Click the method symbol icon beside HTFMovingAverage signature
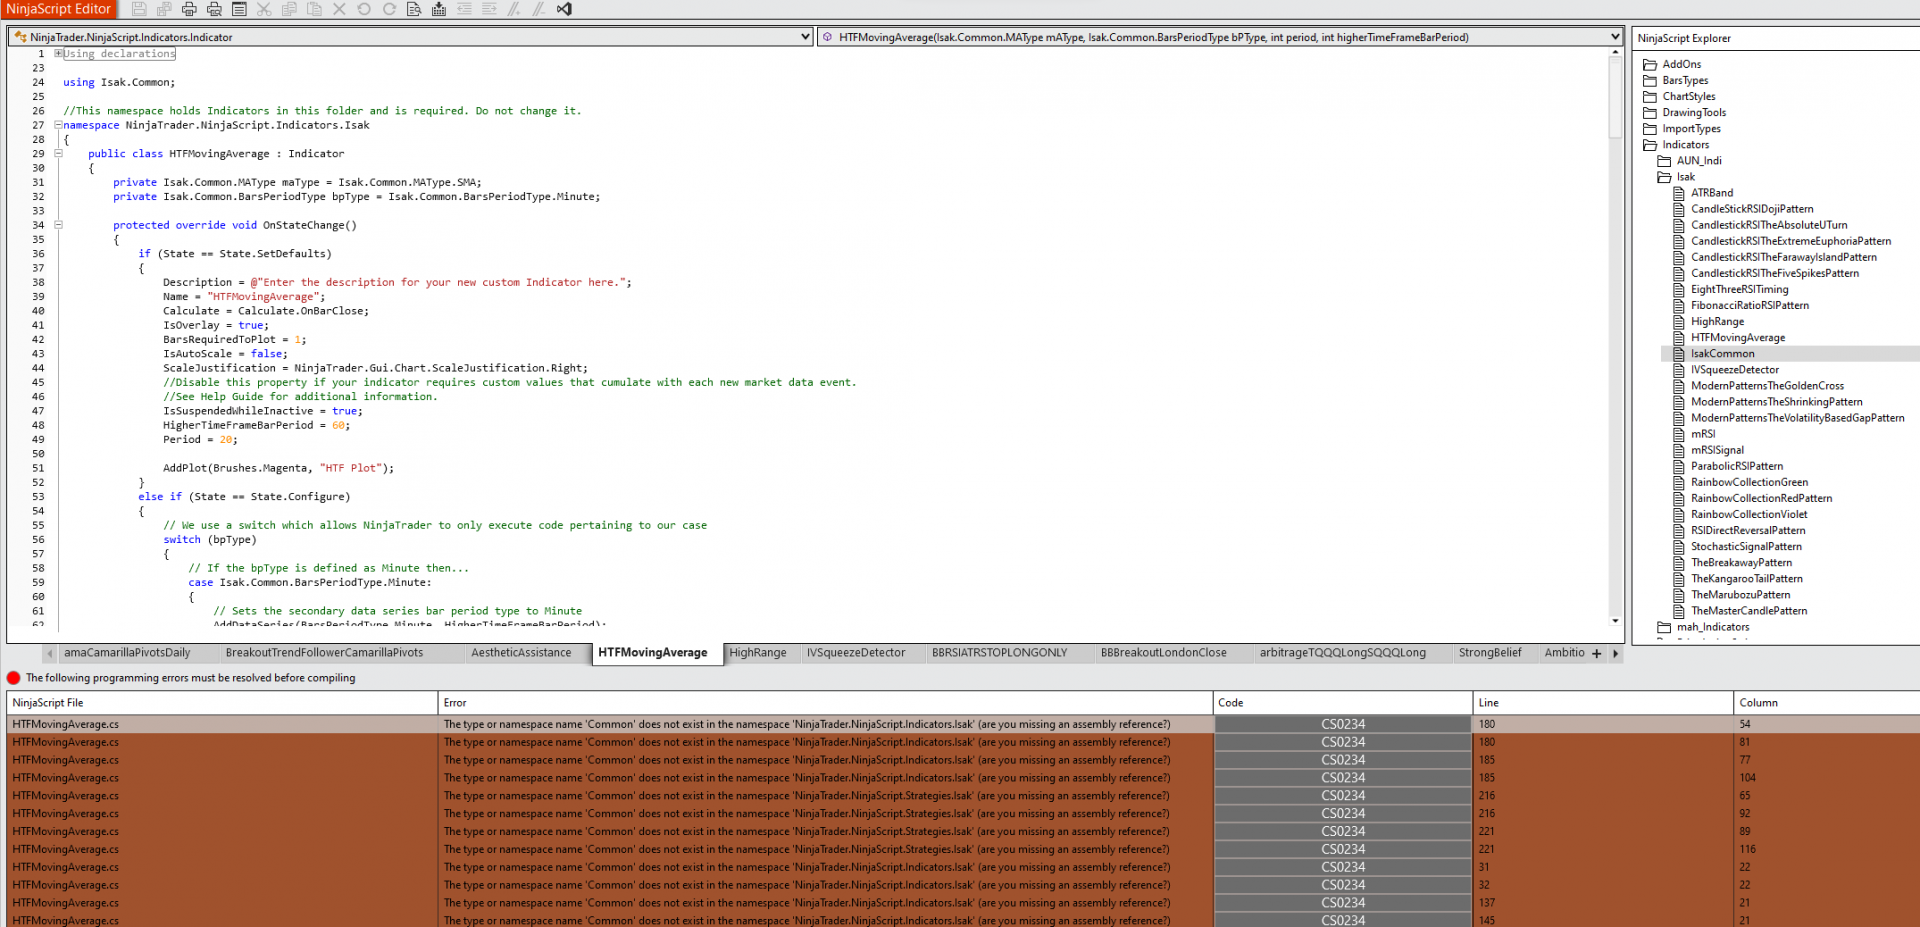1920x927 pixels. (x=827, y=37)
